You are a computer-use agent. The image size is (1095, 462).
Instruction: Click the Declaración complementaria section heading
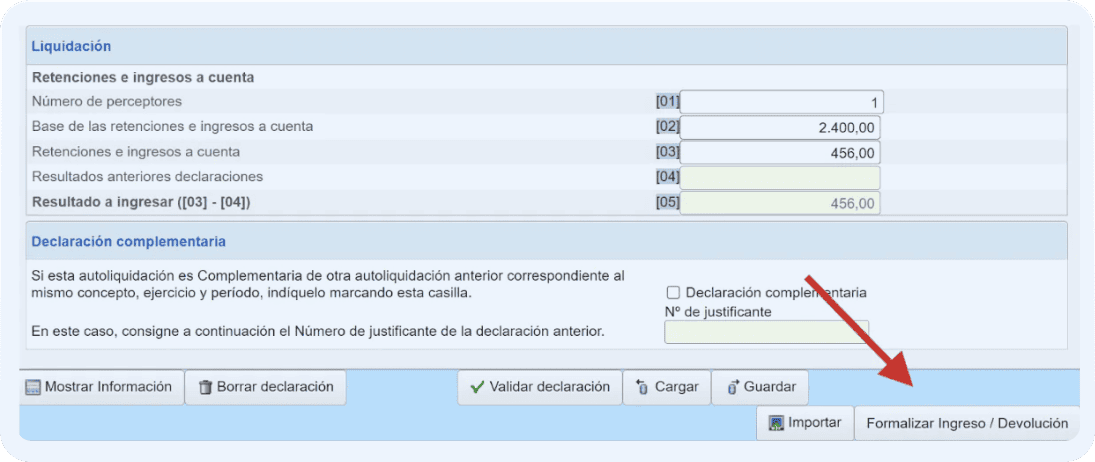click(x=128, y=241)
